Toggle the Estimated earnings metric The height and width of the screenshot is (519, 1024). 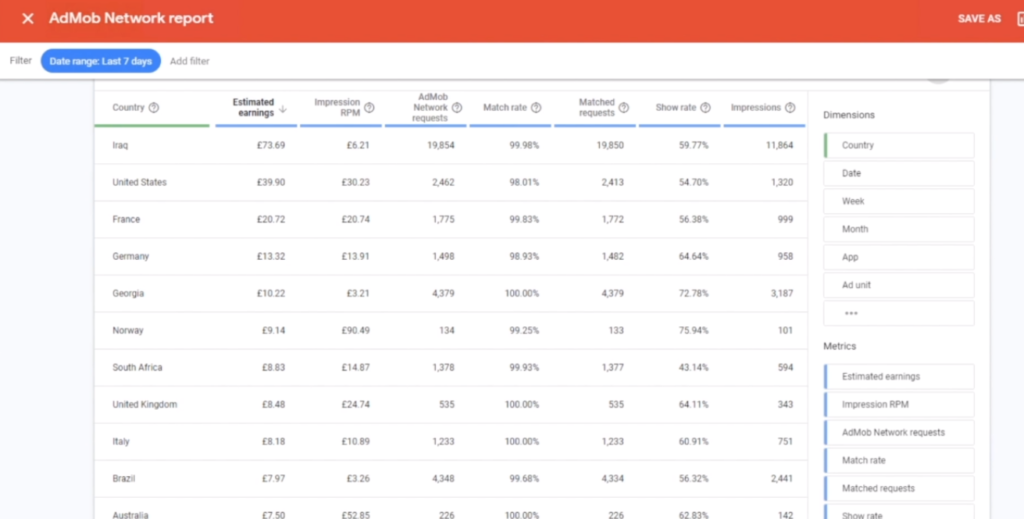899,377
